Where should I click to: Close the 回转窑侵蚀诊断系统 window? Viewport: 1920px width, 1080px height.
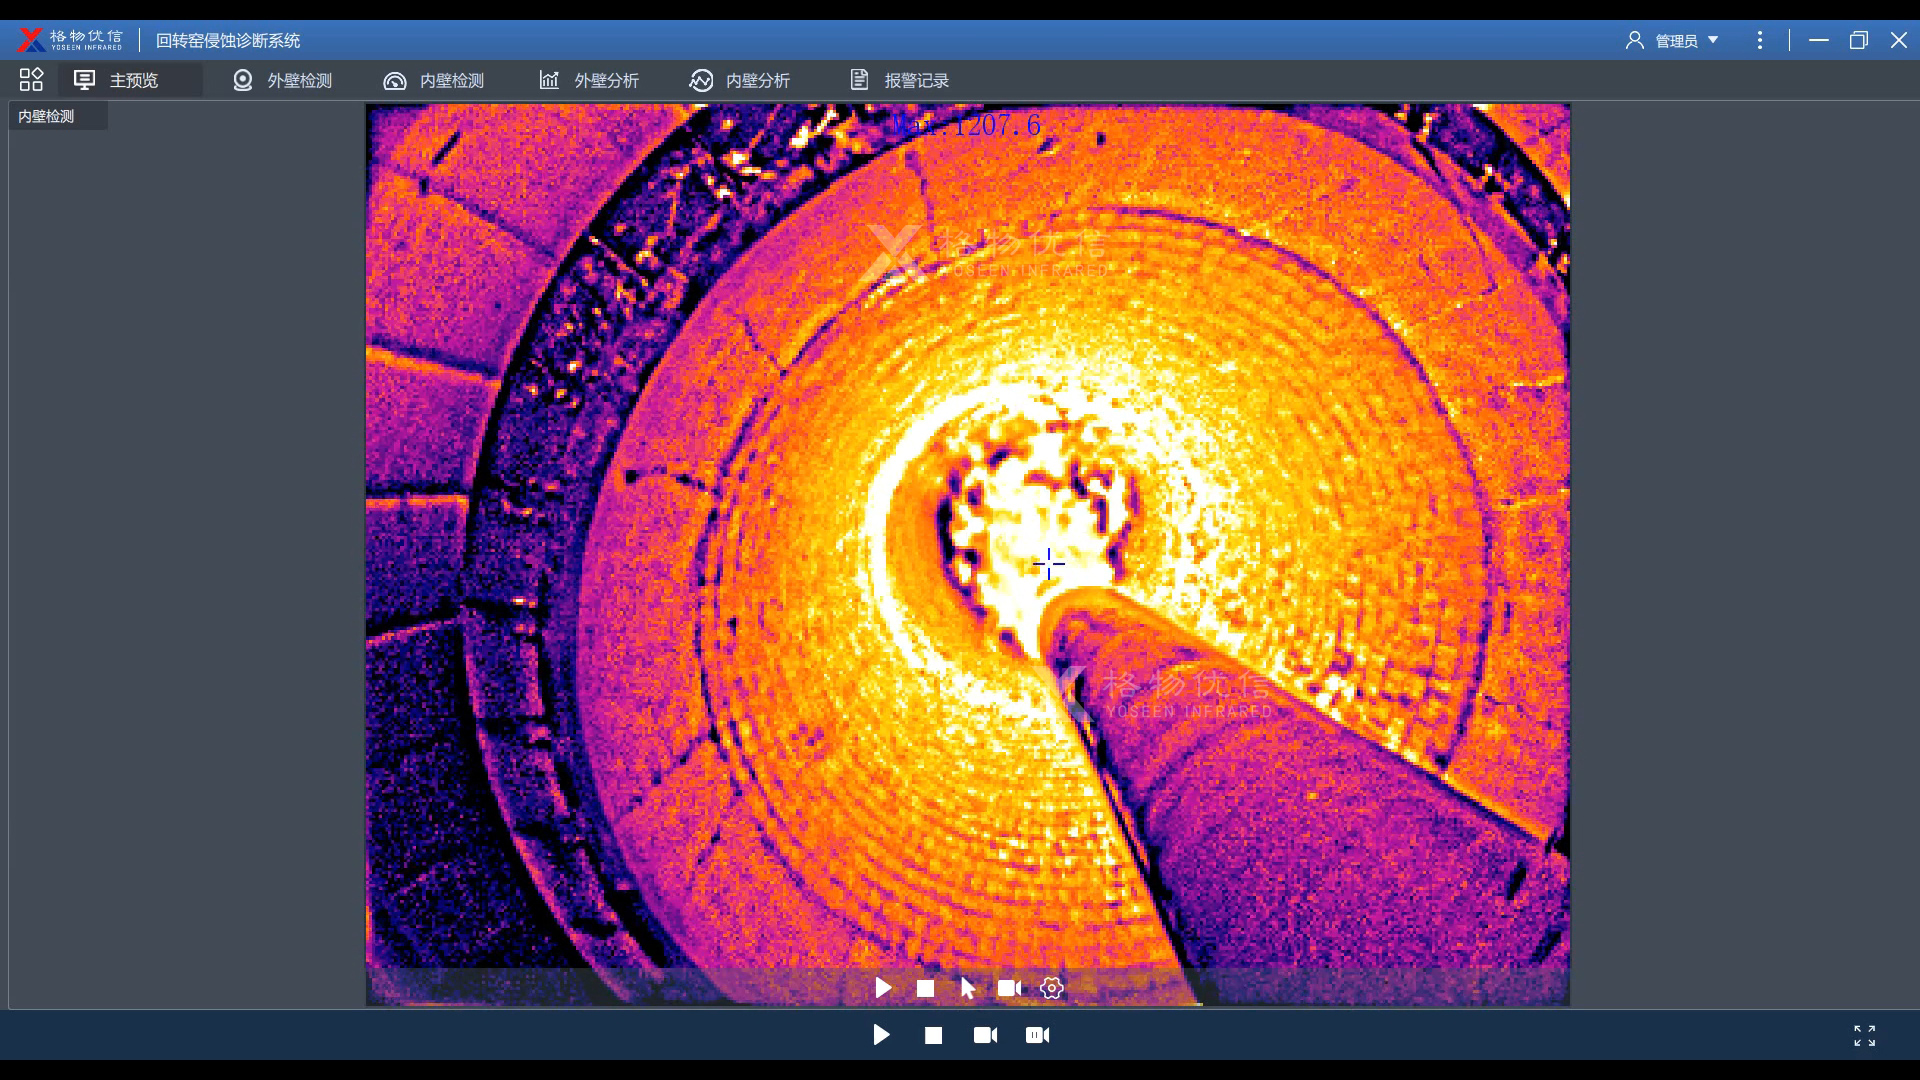[1899, 40]
